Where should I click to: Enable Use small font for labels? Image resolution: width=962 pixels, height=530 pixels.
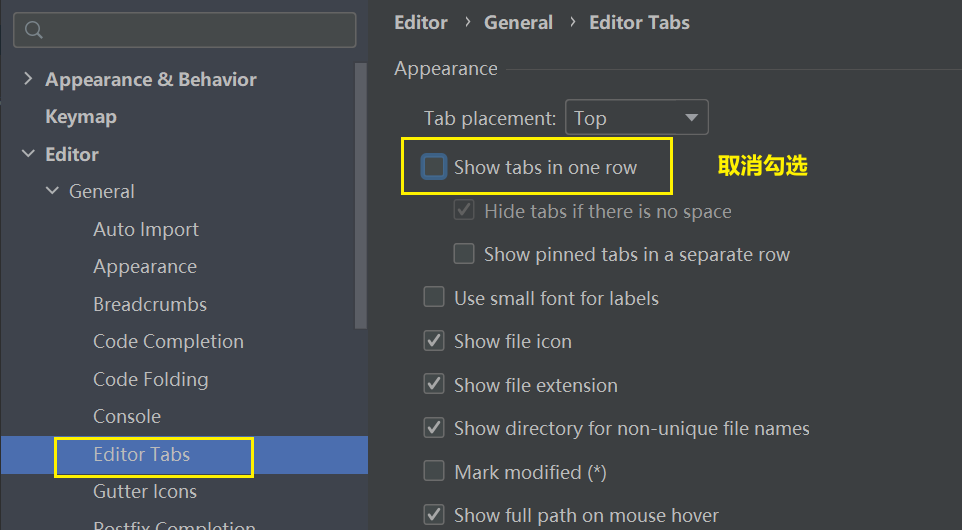pyautogui.click(x=434, y=298)
